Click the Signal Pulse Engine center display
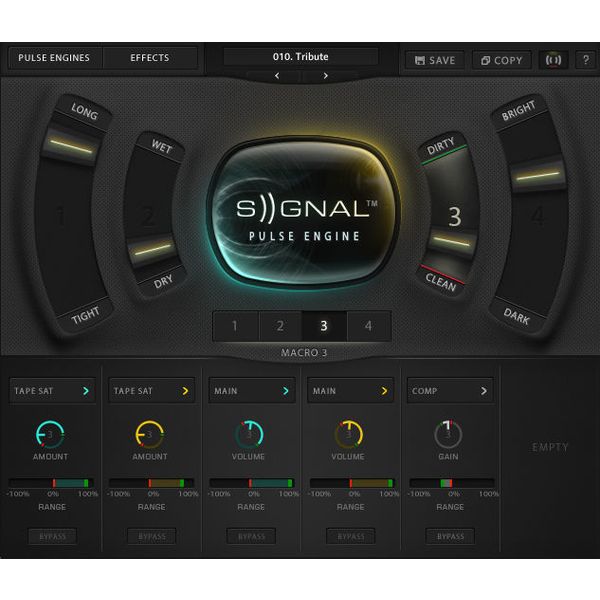 pyautogui.click(x=303, y=212)
